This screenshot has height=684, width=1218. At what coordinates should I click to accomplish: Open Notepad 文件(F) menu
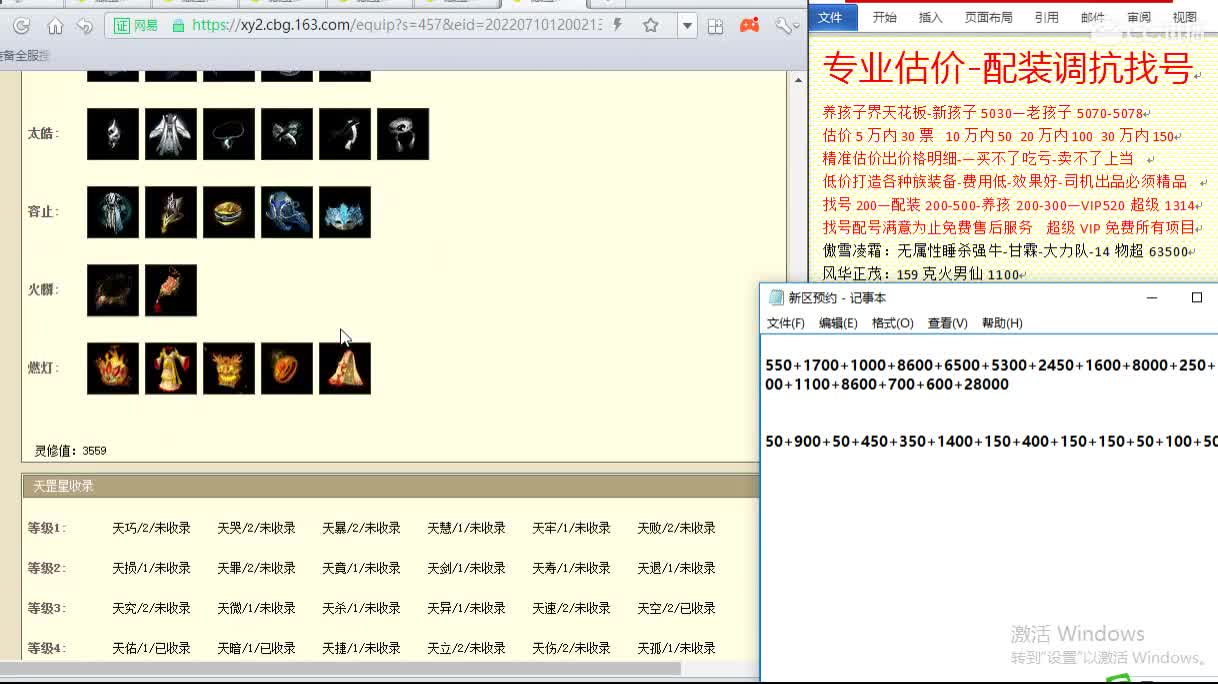pos(786,323)
